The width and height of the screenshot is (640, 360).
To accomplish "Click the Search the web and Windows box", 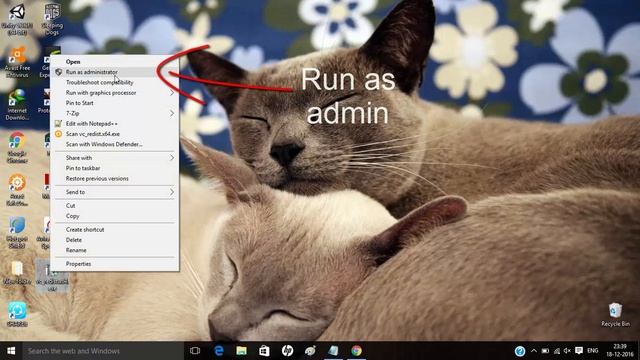I will point(103,351).
